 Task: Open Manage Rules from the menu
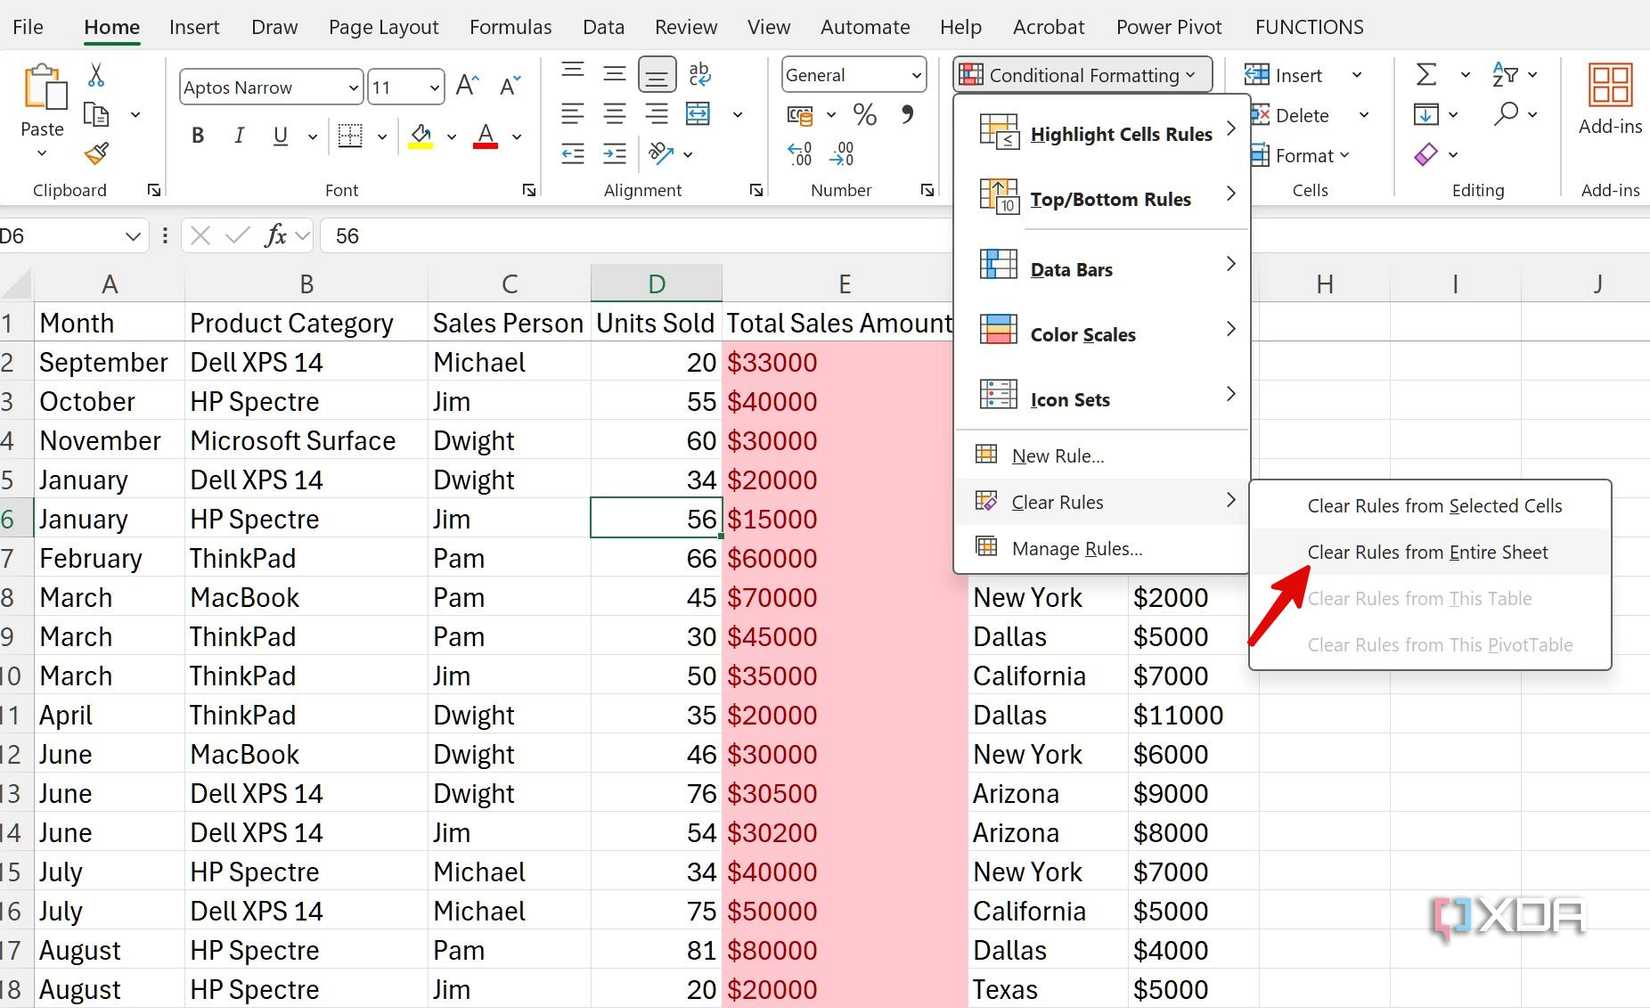tap(1075, 548)
